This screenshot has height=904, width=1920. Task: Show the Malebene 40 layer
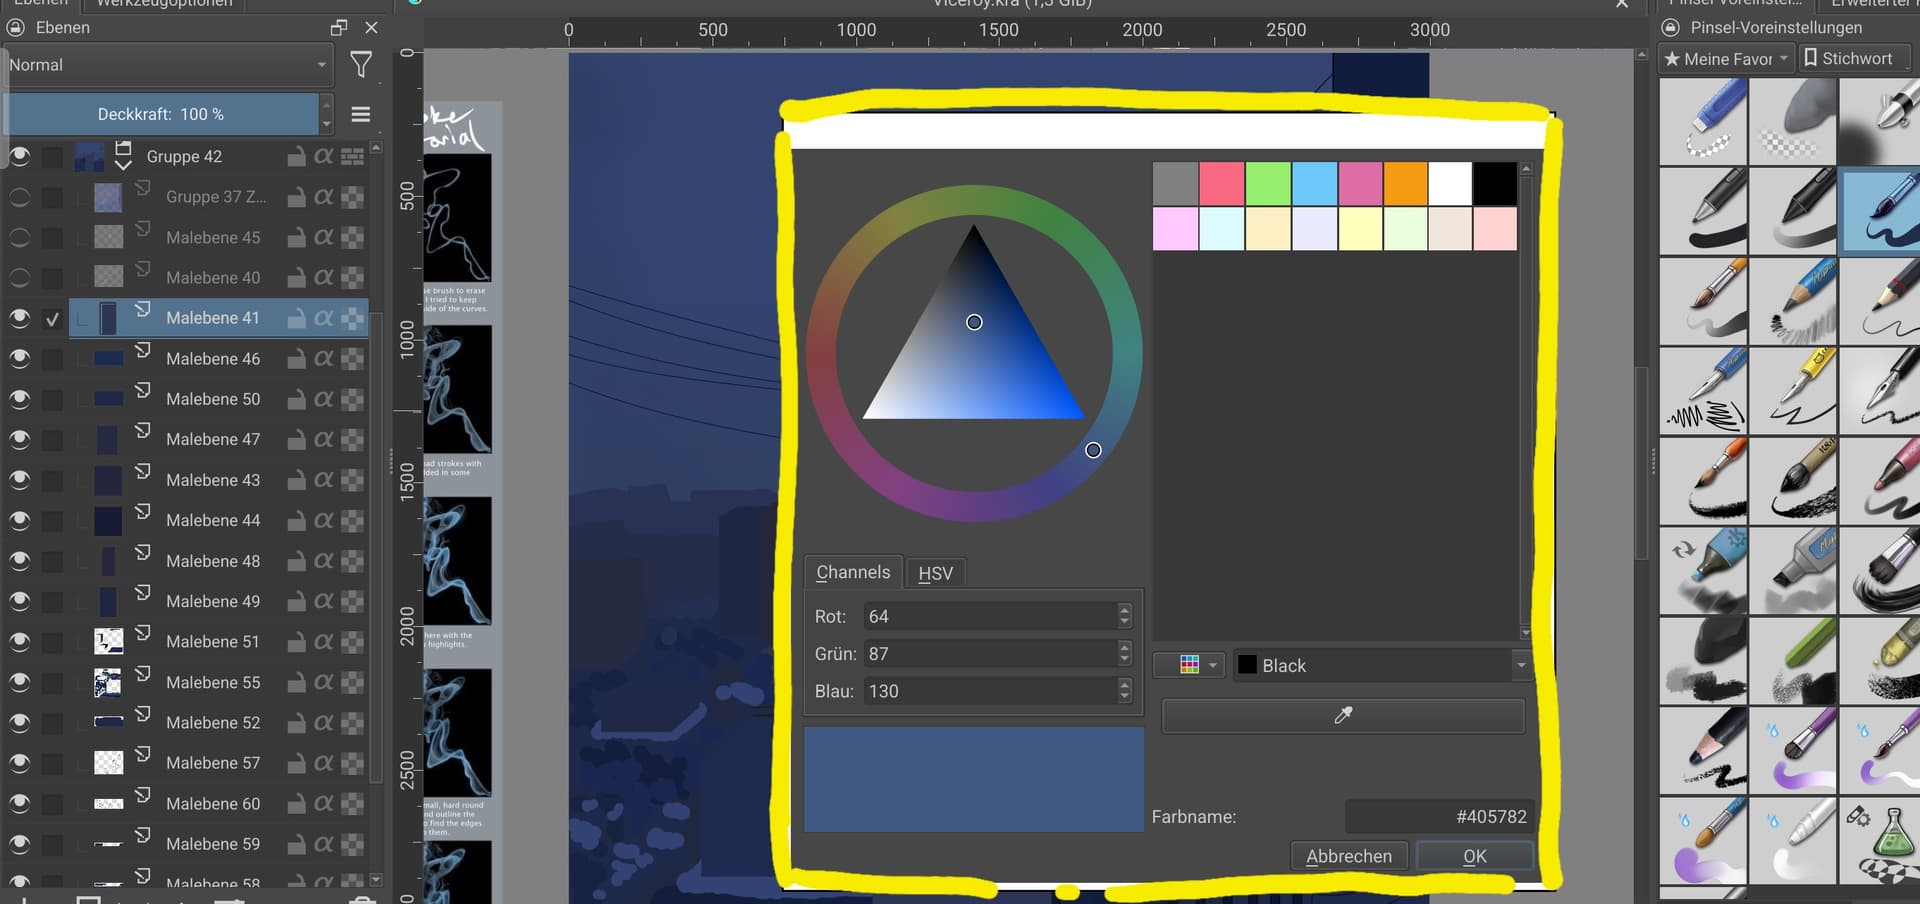tap(20, 278)
